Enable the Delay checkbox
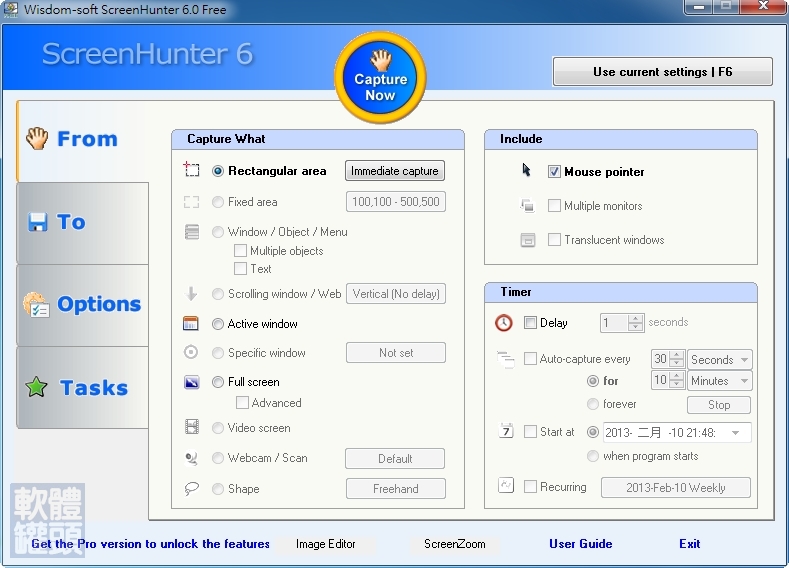789x568 pixels. [530, 322]
